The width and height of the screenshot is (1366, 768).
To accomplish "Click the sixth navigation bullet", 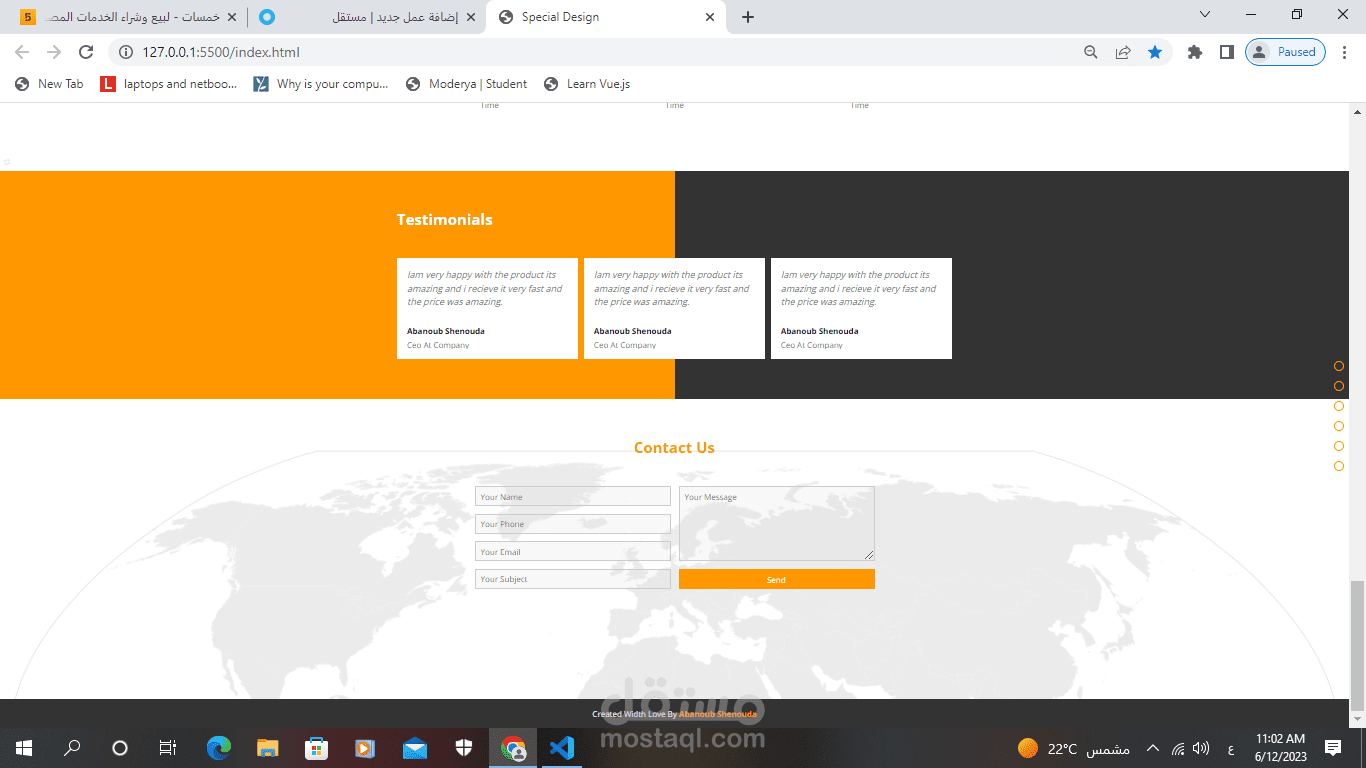I will pos(1339,466).
